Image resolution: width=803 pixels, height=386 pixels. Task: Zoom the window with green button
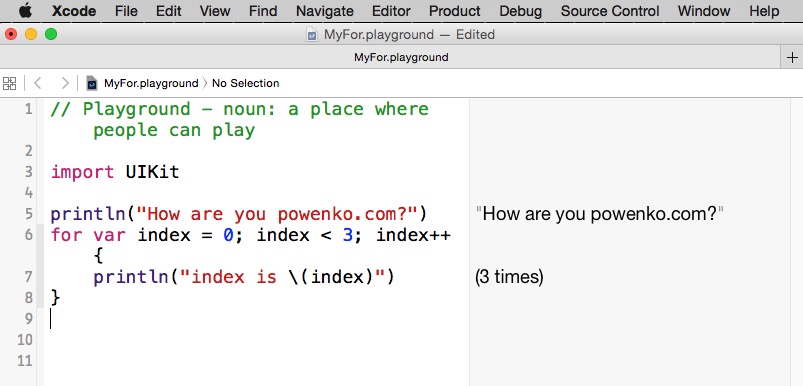pyautogui.click(x=51, y=34)
